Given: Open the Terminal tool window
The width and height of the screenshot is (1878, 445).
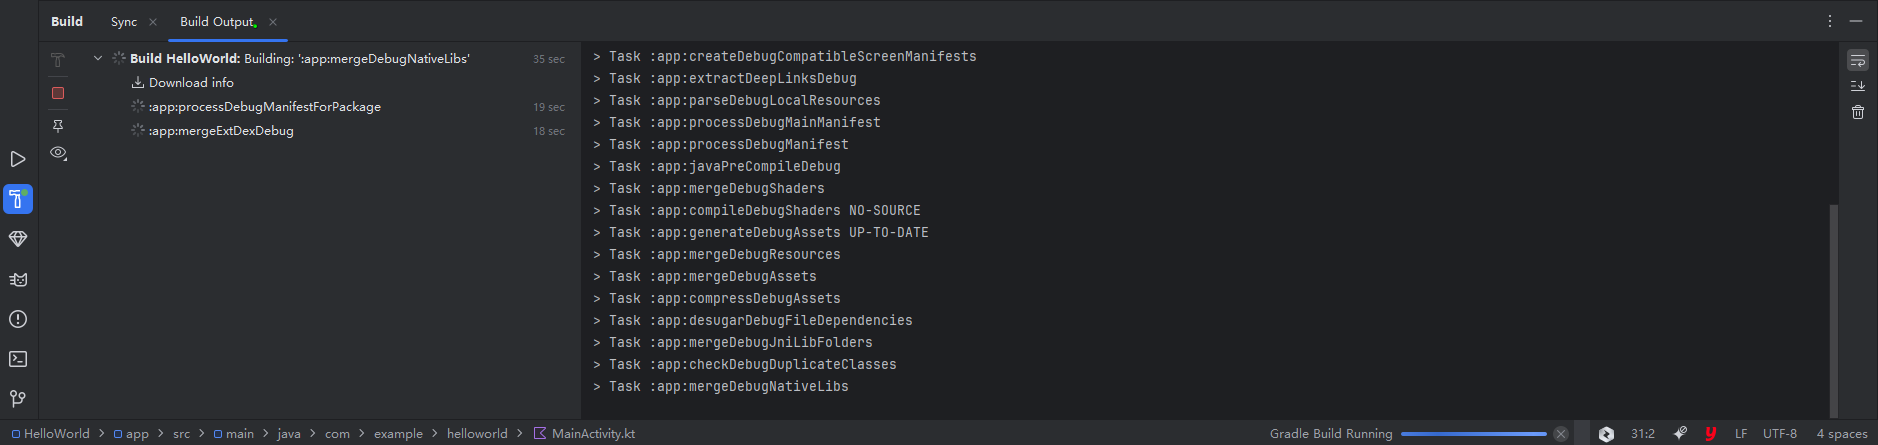Looking at the screenshot, I should click(x=18, y=359).
